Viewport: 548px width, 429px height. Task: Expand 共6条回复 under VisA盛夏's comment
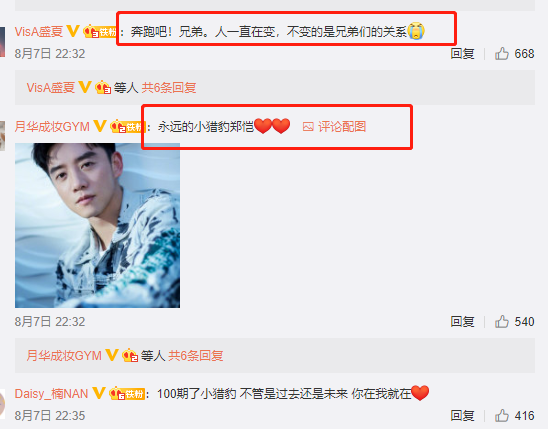(x=168, y=87)
